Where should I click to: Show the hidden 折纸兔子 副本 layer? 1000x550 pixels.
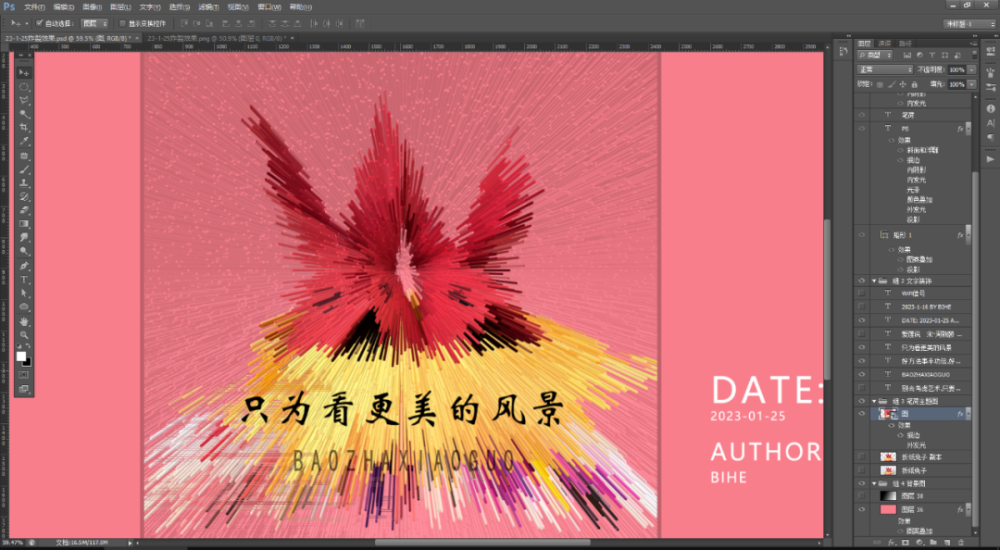click(x=862, y=457)
